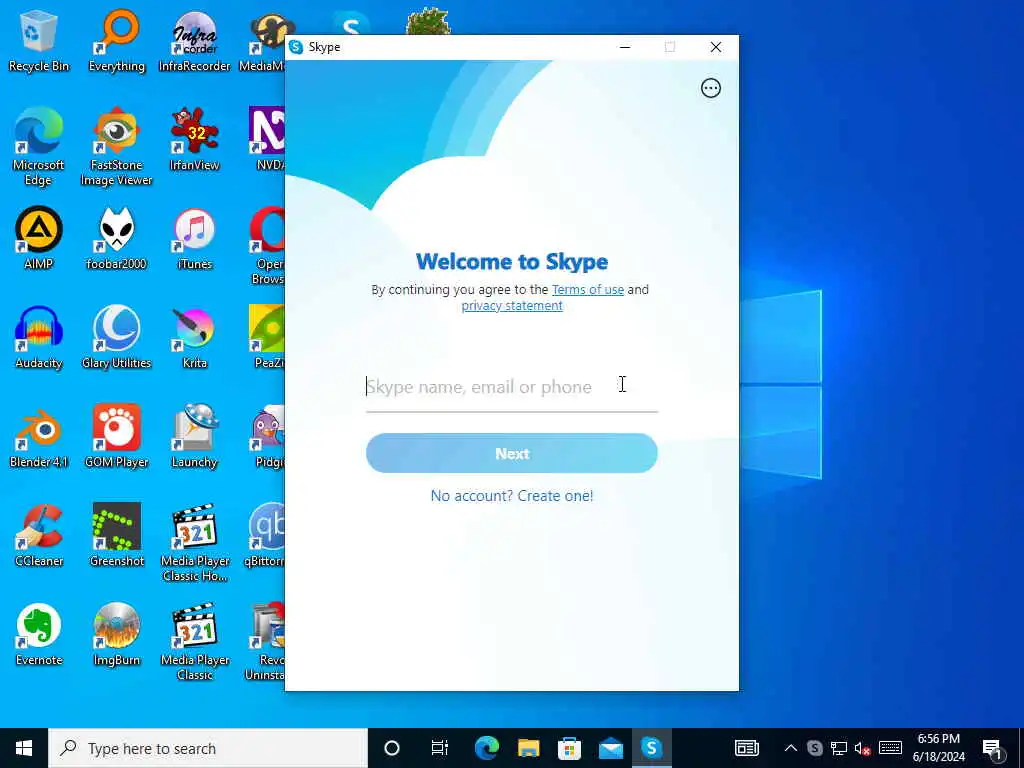The width and height of the screenshot is (1024, 768).
Task: Select the iTunes desktop shortcut
Action: 195,238
